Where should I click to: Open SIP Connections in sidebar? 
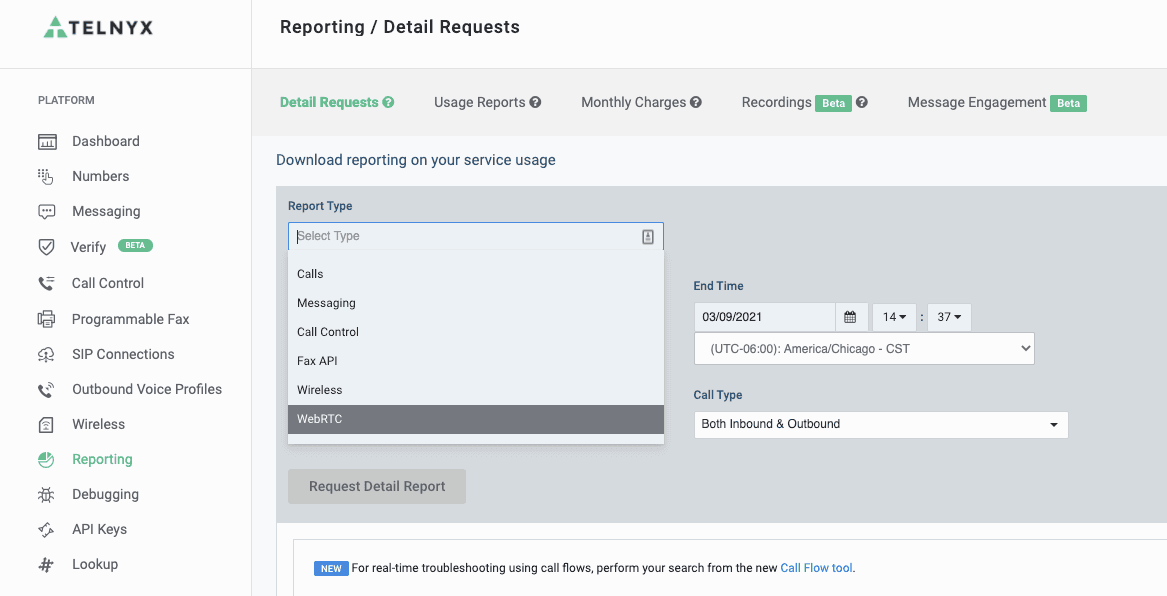[x=123, y=354]
